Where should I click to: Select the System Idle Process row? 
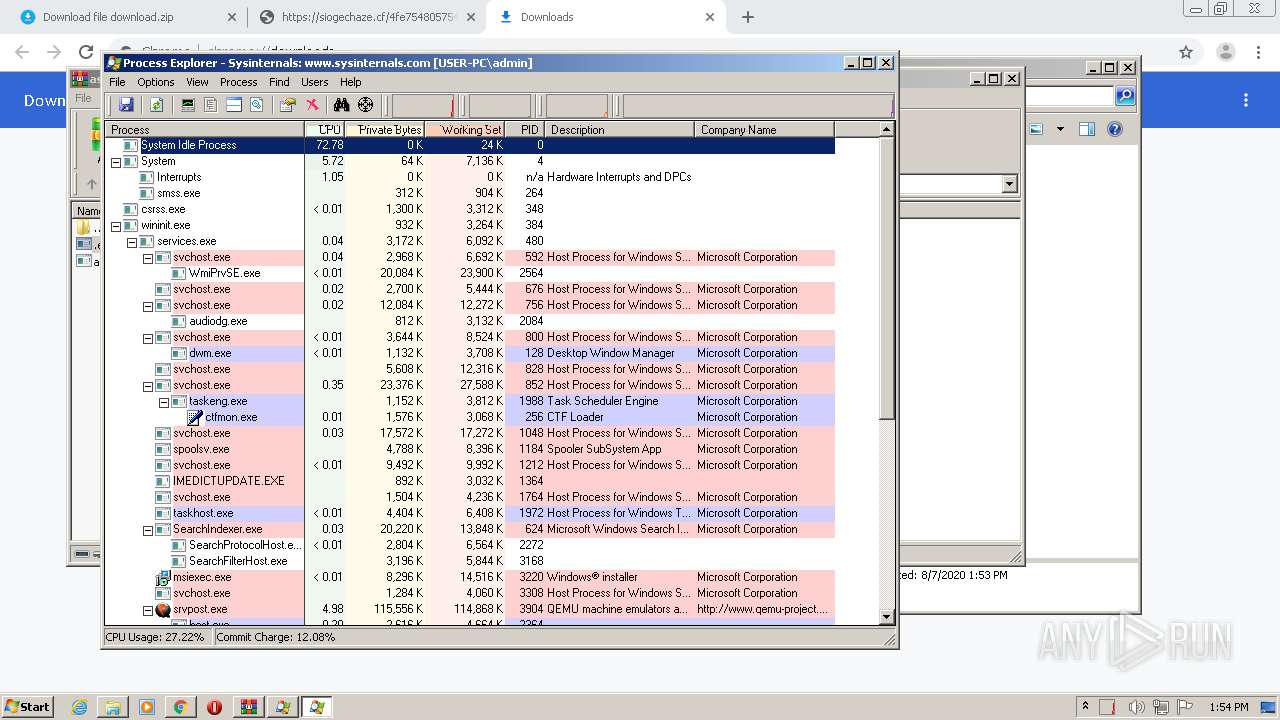470,145
